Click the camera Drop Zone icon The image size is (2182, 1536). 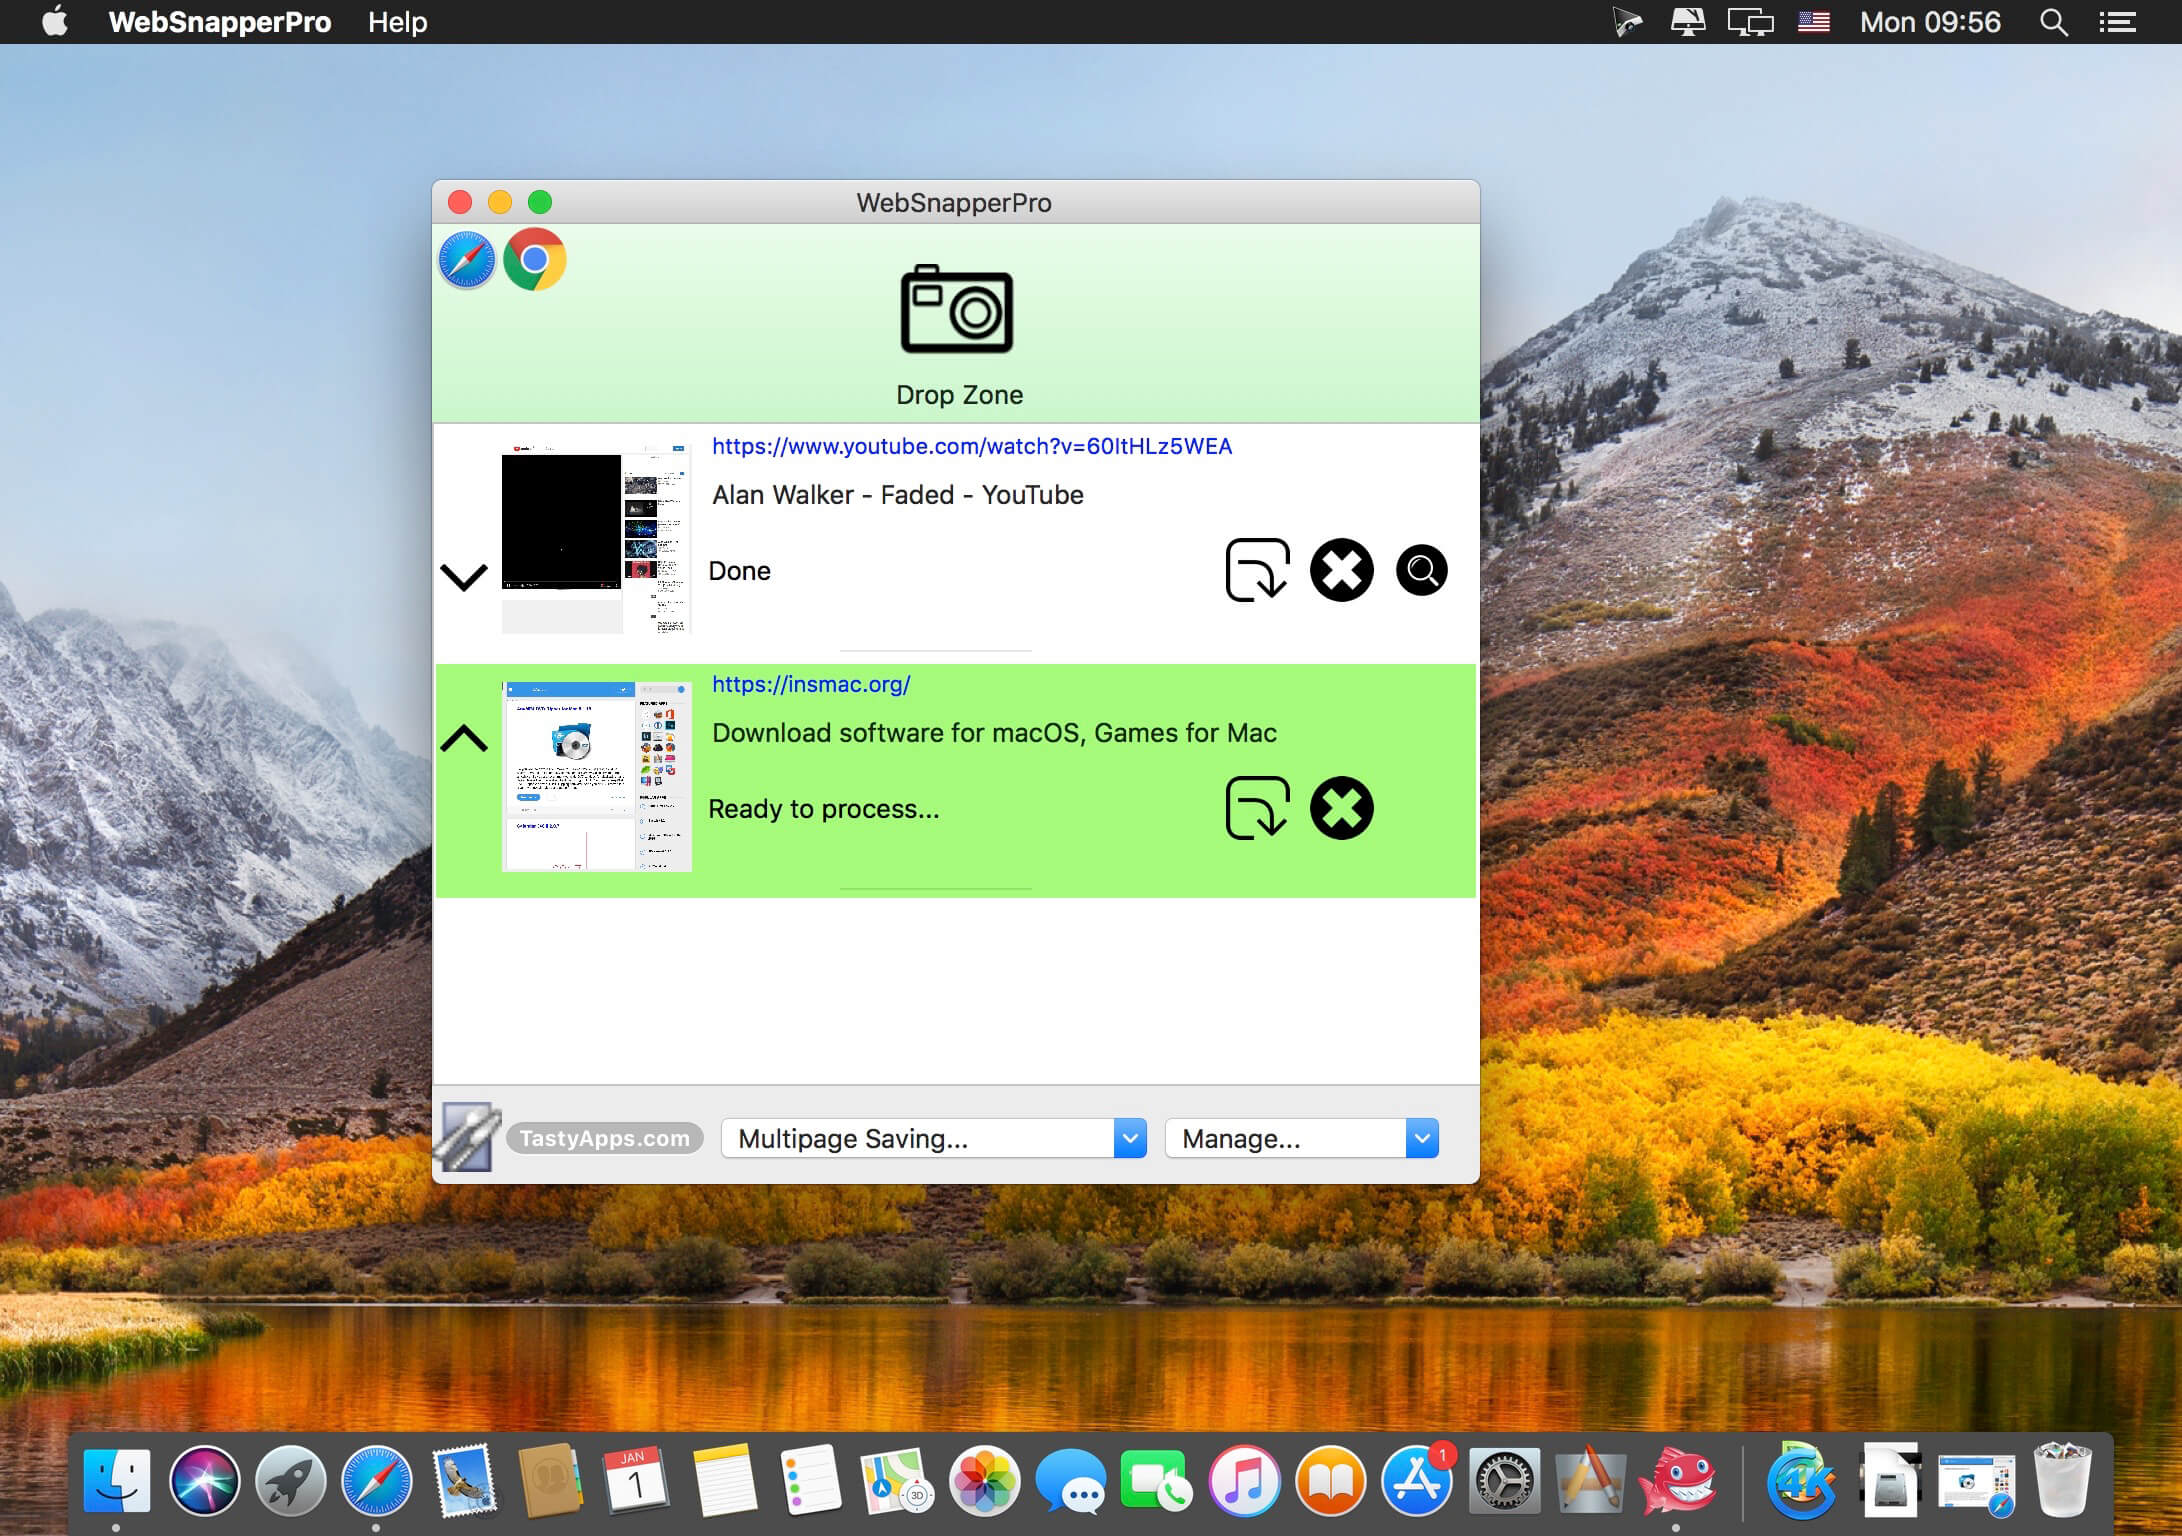click(x=957, y=310)
